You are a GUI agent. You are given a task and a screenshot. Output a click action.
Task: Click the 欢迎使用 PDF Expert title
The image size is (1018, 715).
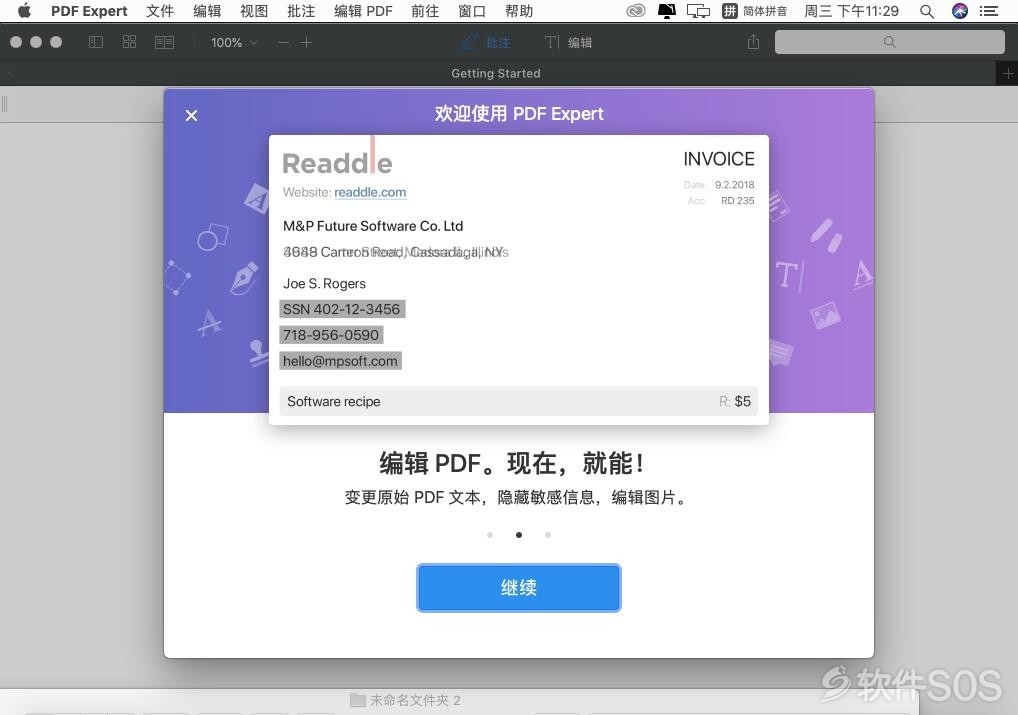[519, 114]
